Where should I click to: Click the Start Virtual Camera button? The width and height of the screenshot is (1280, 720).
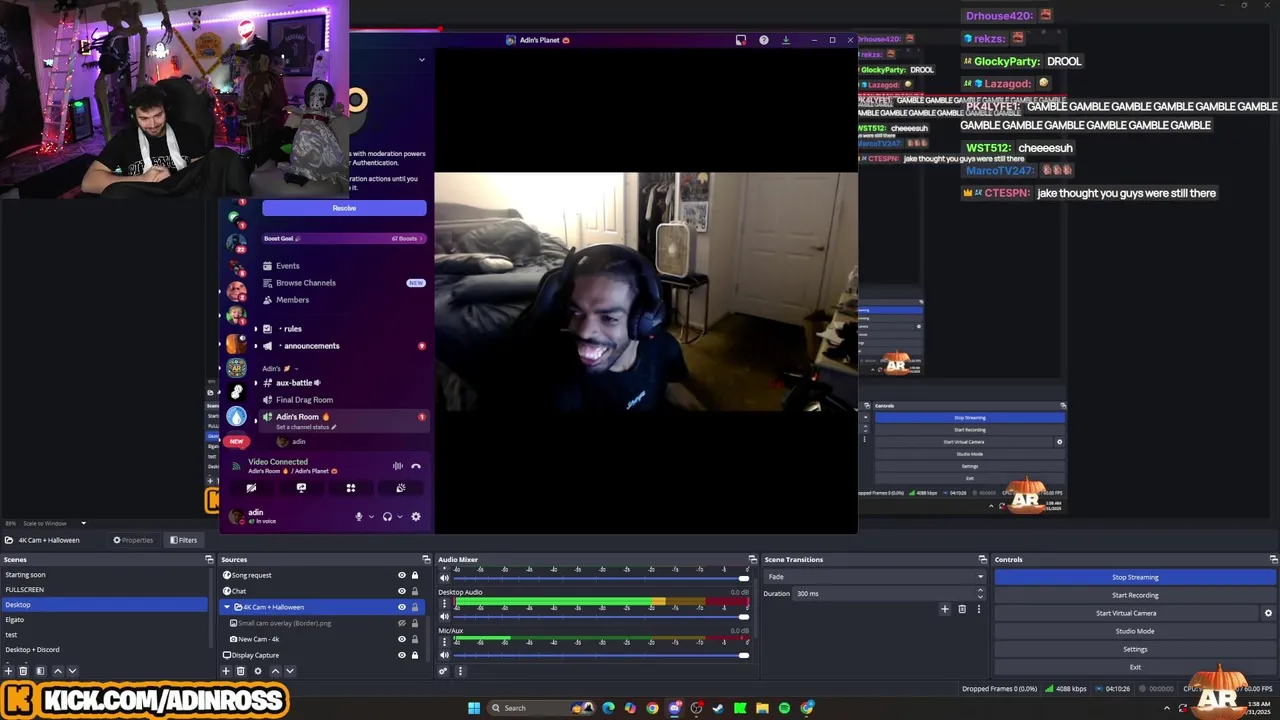tap(1126, 613)
